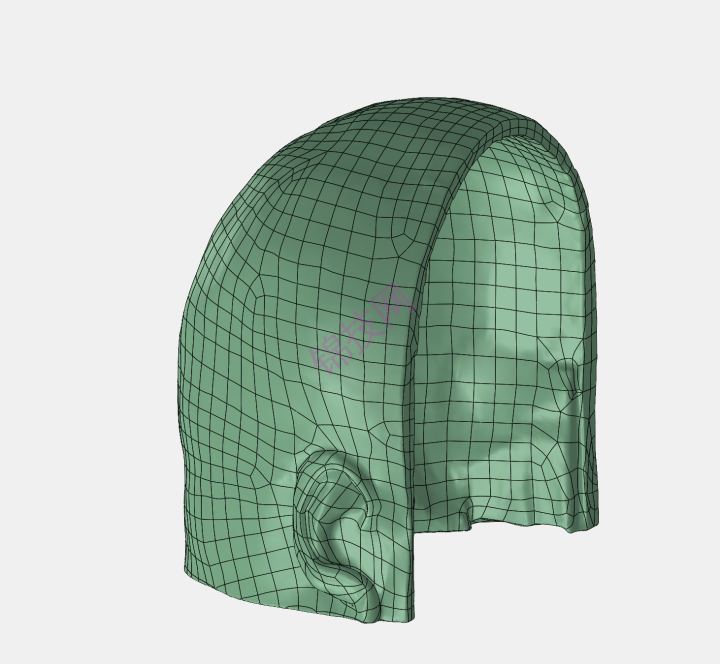Screen dimensions: 720x664
Task: Click the bottom tip of the front cut edge
Action: 410,610
